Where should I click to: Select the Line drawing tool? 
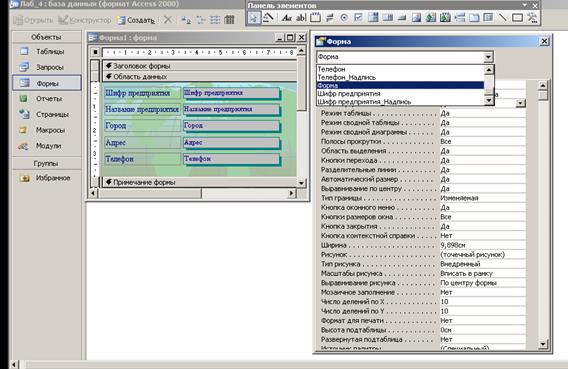coord(503,18)
